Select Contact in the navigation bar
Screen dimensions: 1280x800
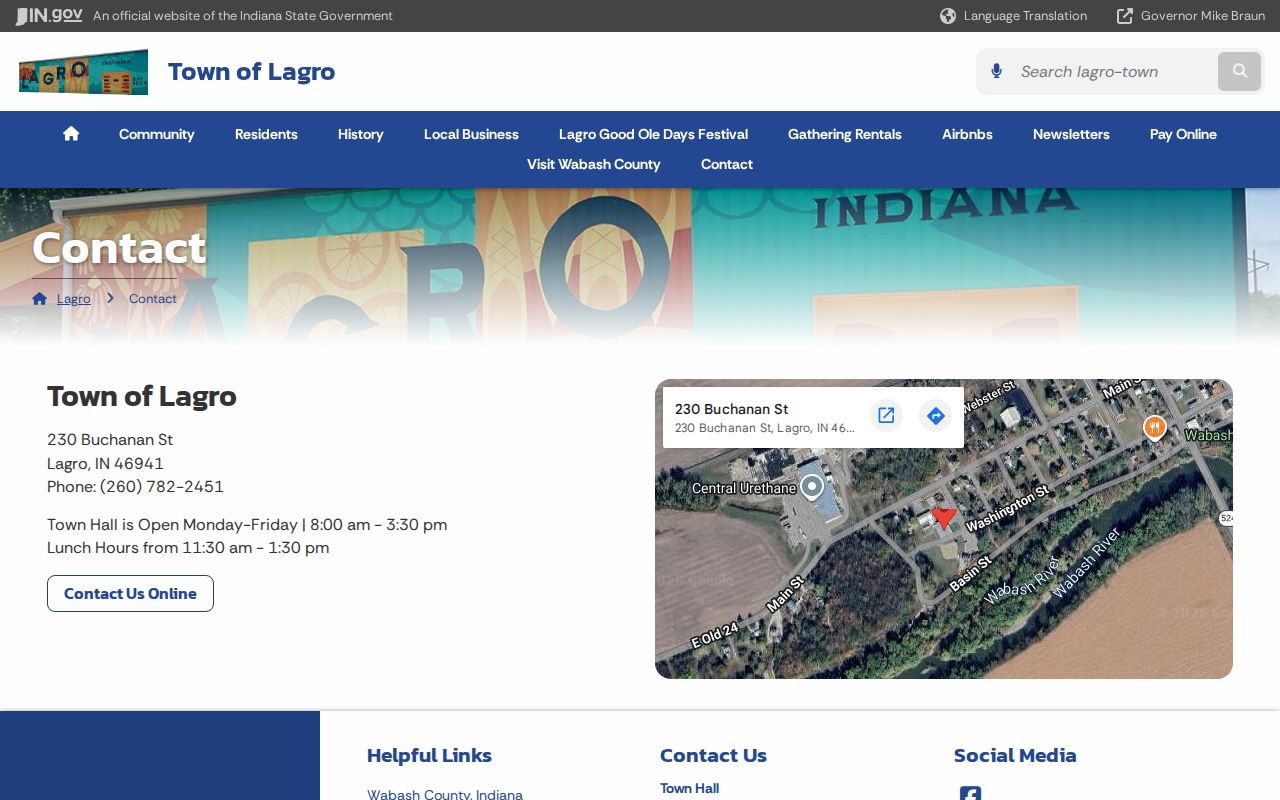tap(727, 164)
